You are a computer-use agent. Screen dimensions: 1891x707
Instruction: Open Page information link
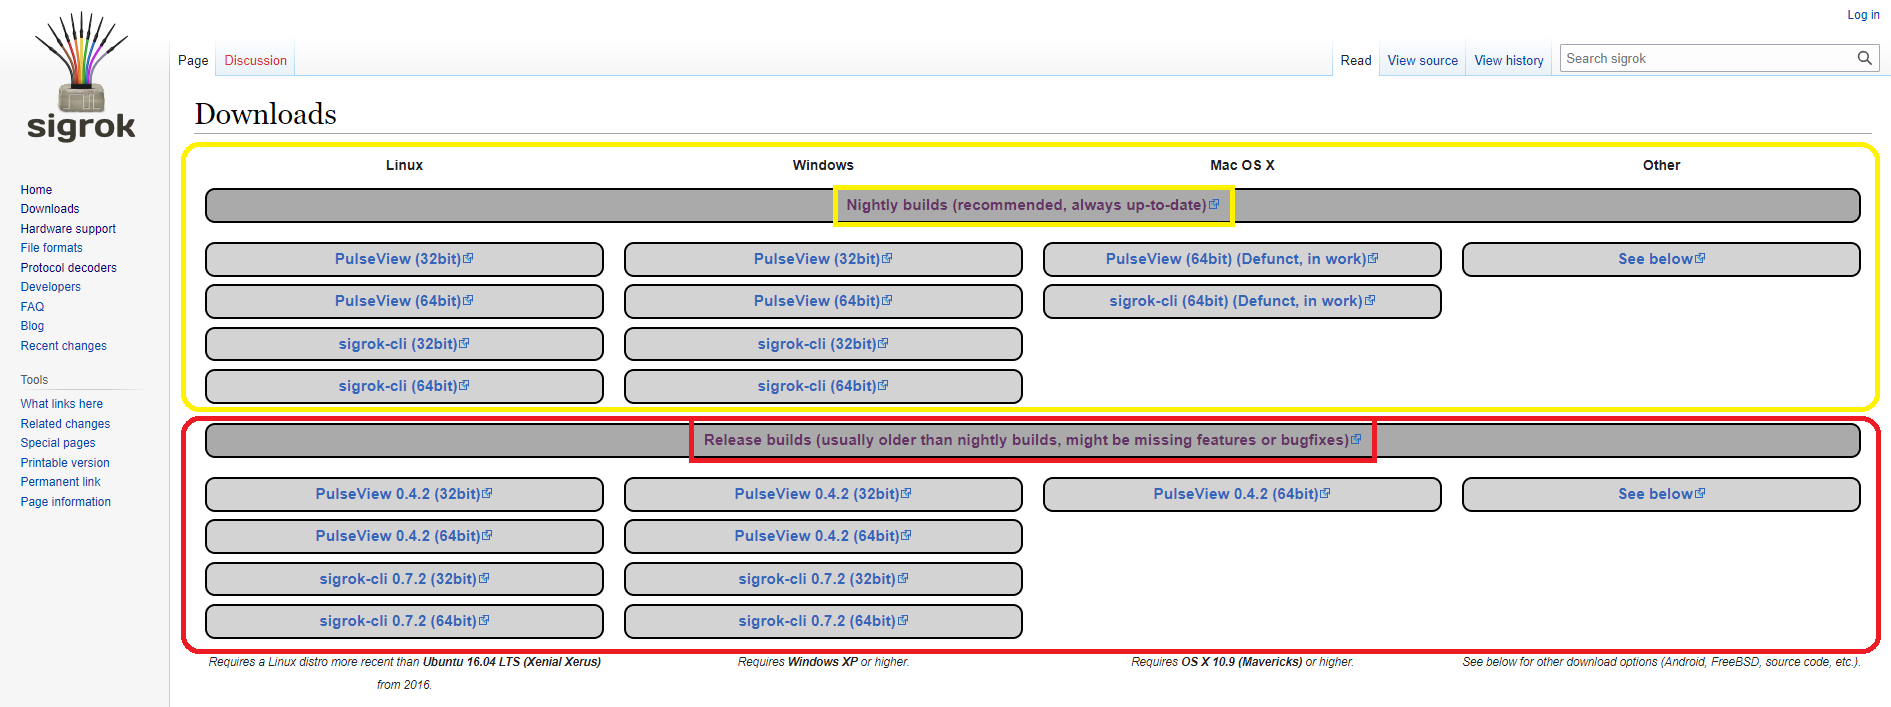(66, 502)
